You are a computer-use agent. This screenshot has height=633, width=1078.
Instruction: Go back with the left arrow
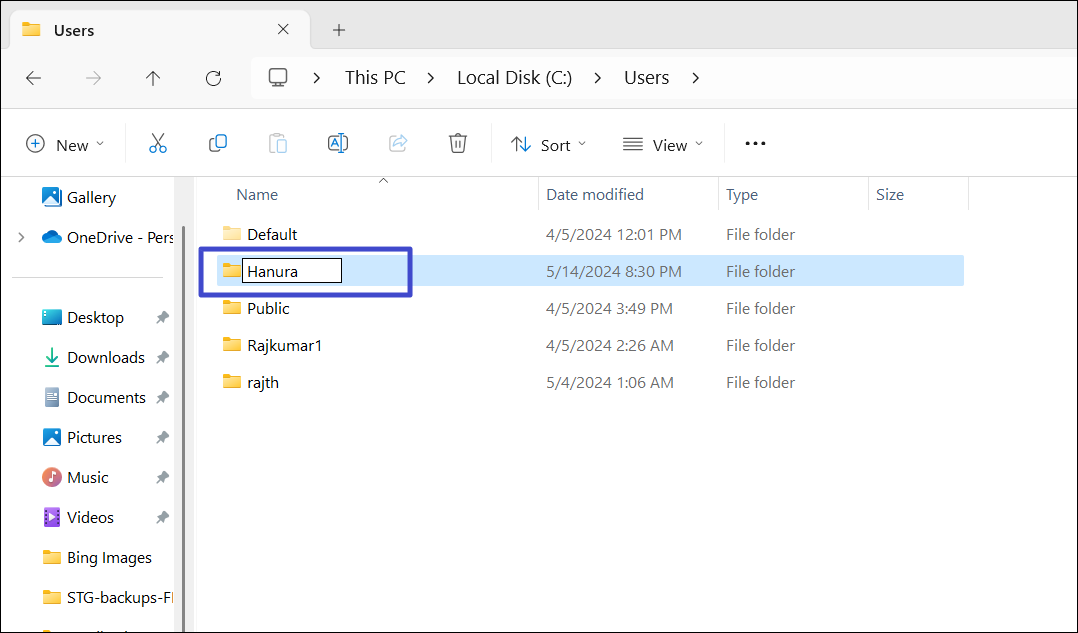pyautogui.click(x=34, y=78)
